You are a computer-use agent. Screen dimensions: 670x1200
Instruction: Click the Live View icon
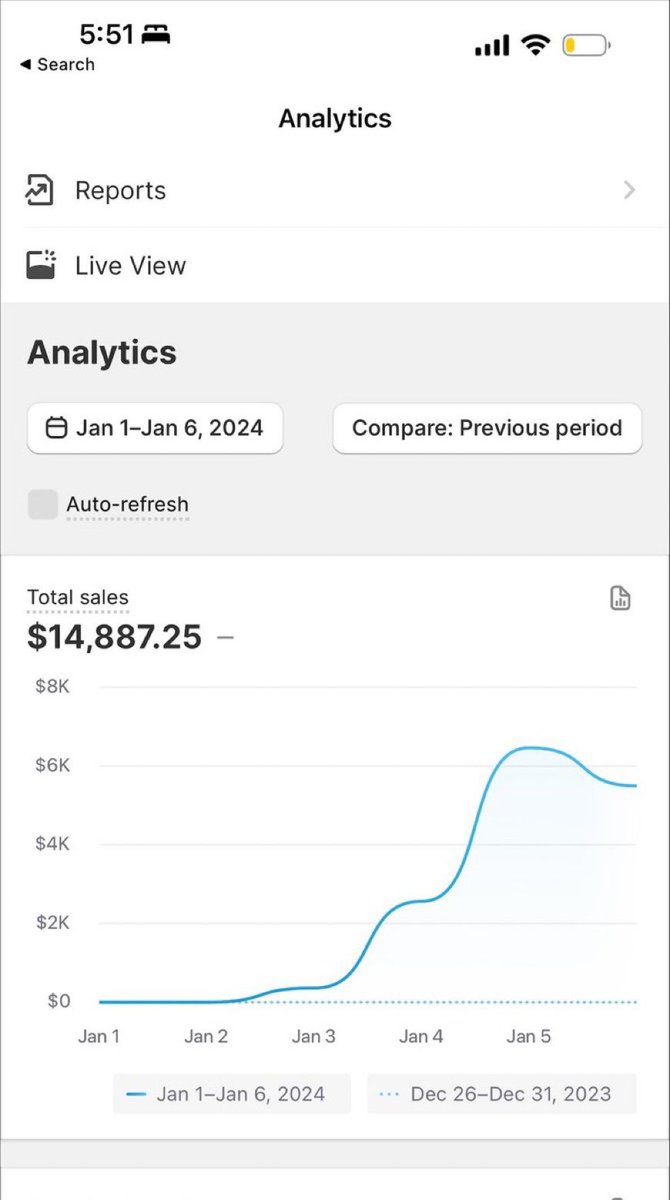click(40, 265)
